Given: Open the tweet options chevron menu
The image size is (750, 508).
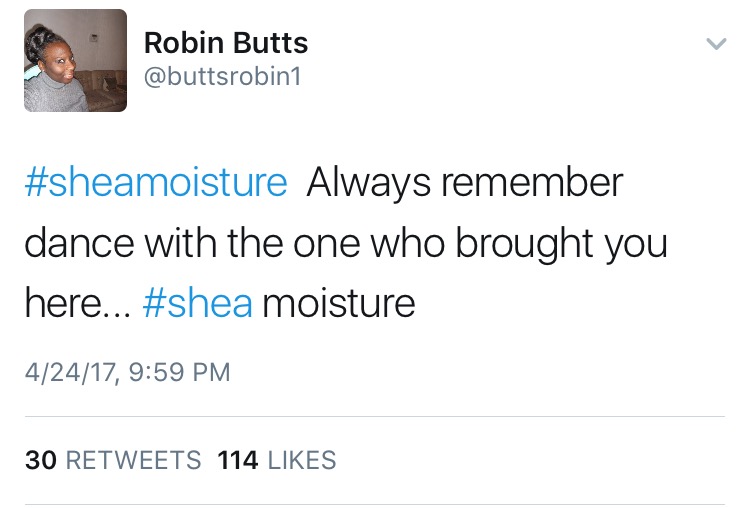Looking at the screenshot, I should tap(715, 44).
